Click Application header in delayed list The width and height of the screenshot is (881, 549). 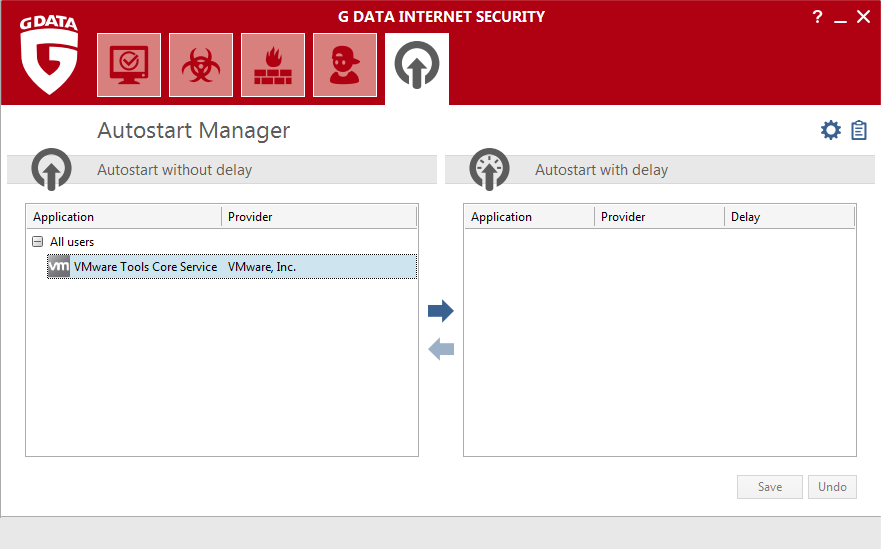click(529, 217)
